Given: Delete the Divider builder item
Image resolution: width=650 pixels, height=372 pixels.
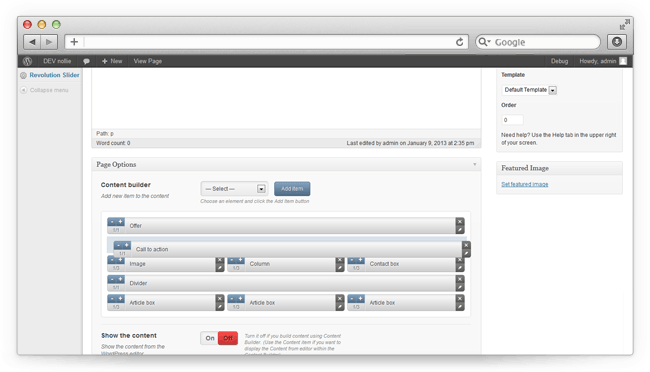Looking at the screenshot, I should click(460, 279).
